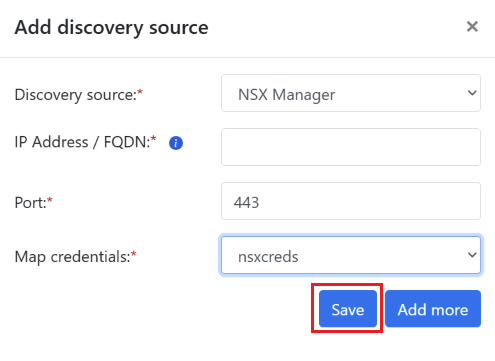Select the nsxcreds value text
This screenshot has height=361, width=495.
[x=268, y=257]
